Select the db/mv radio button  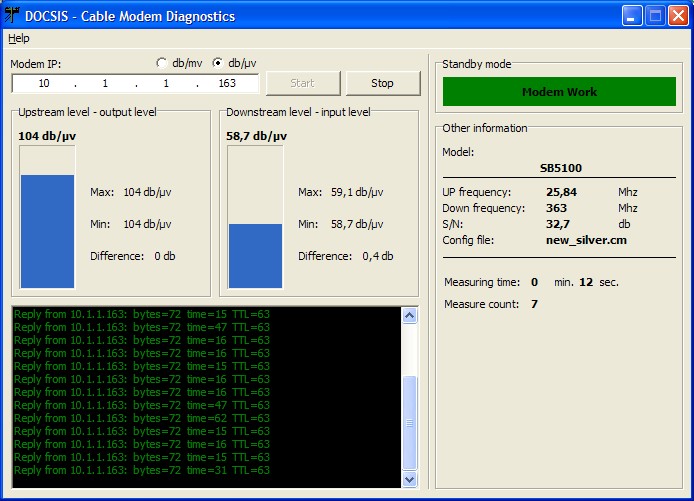[161, 63]
